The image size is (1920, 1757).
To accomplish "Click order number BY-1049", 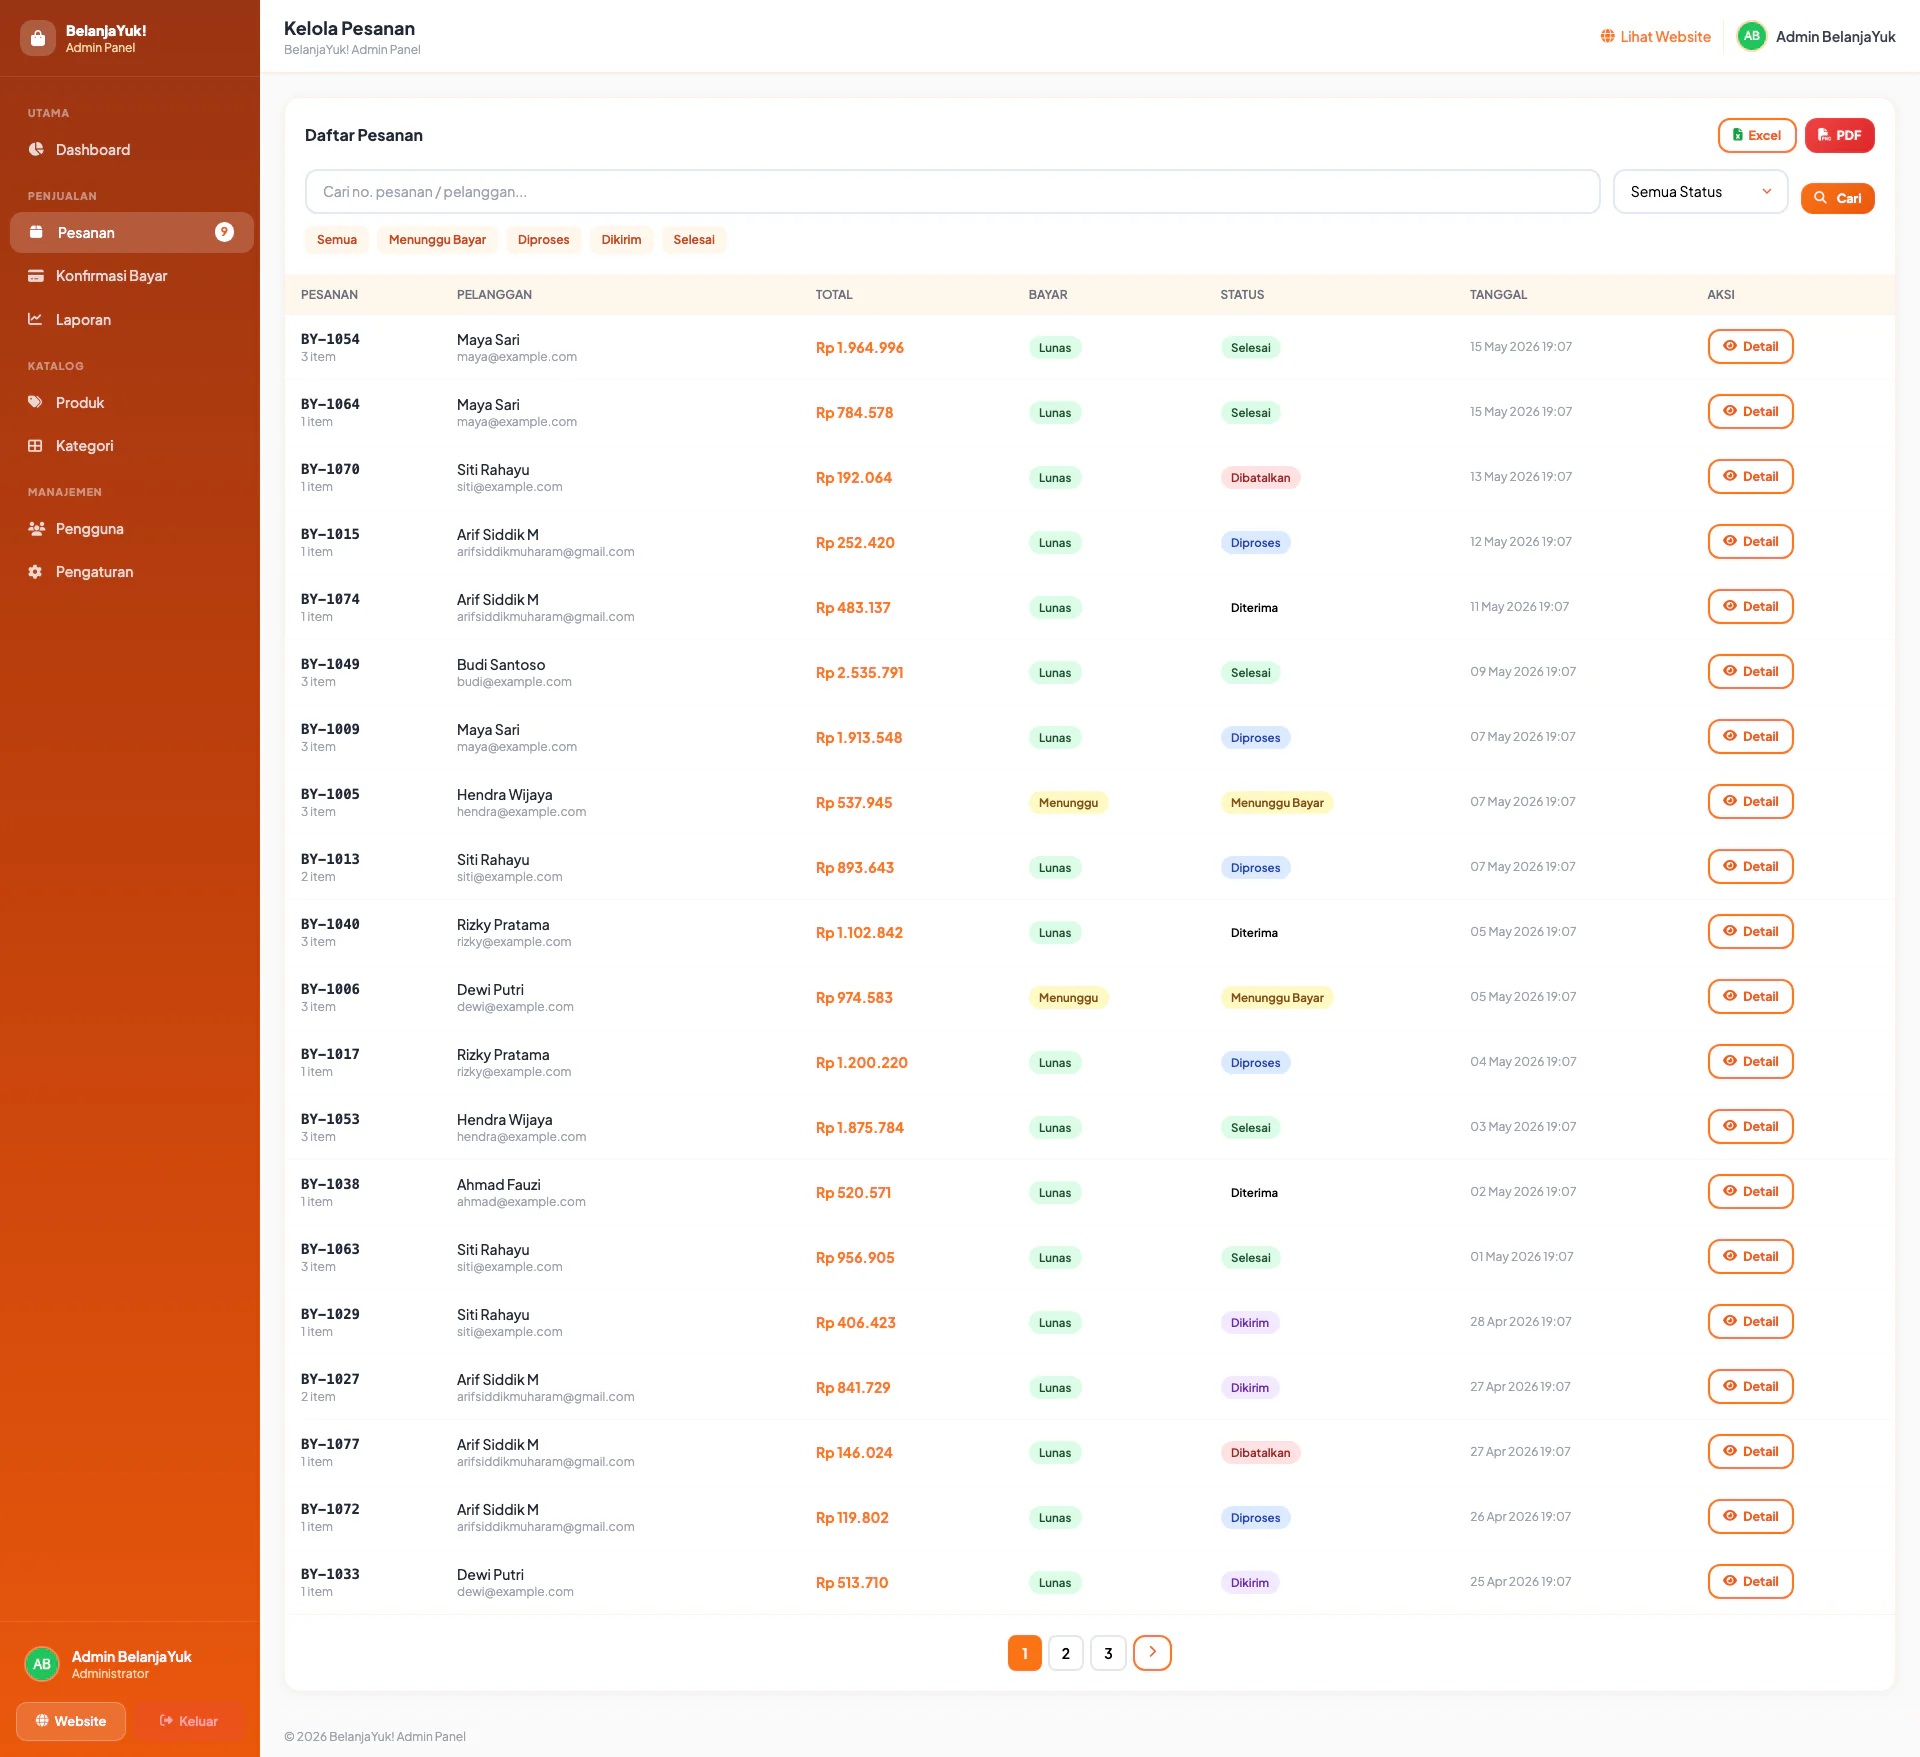I will tap(330, 664).
